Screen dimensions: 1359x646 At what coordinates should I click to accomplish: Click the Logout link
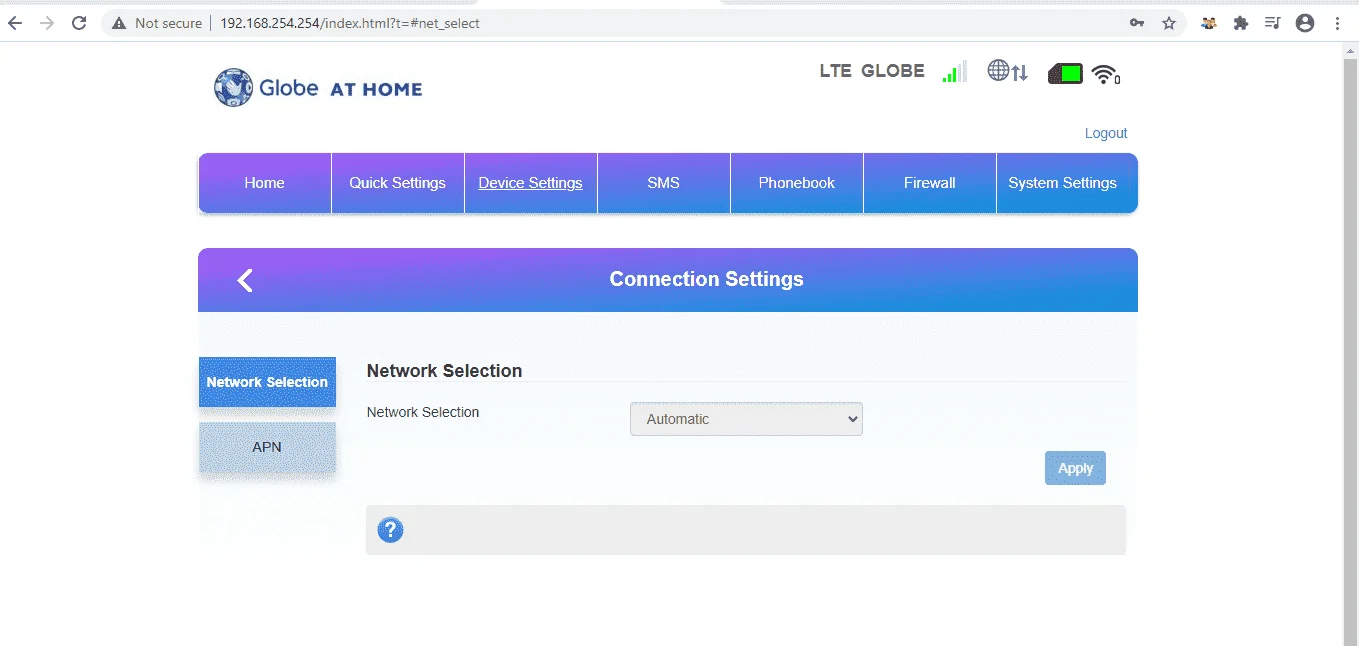[1106, 133]
